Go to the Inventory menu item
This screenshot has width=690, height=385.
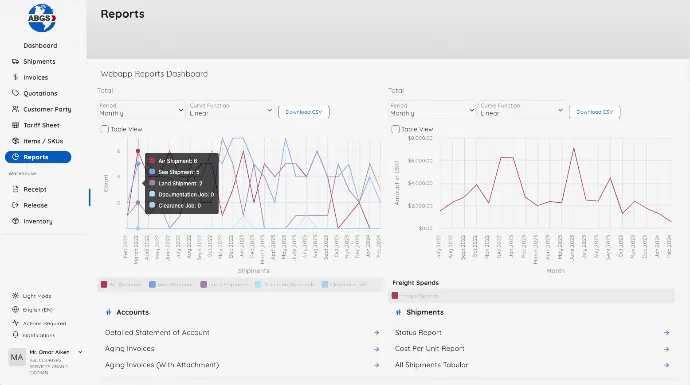(38, 221)
